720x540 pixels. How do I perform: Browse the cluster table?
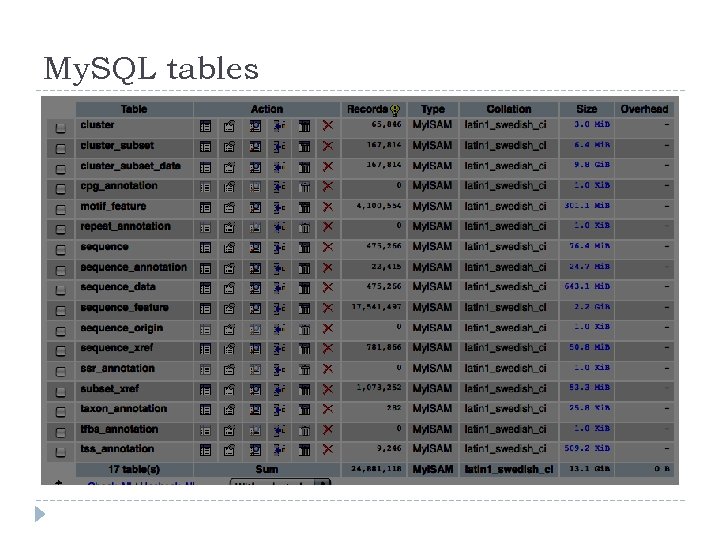click(205, 126)
